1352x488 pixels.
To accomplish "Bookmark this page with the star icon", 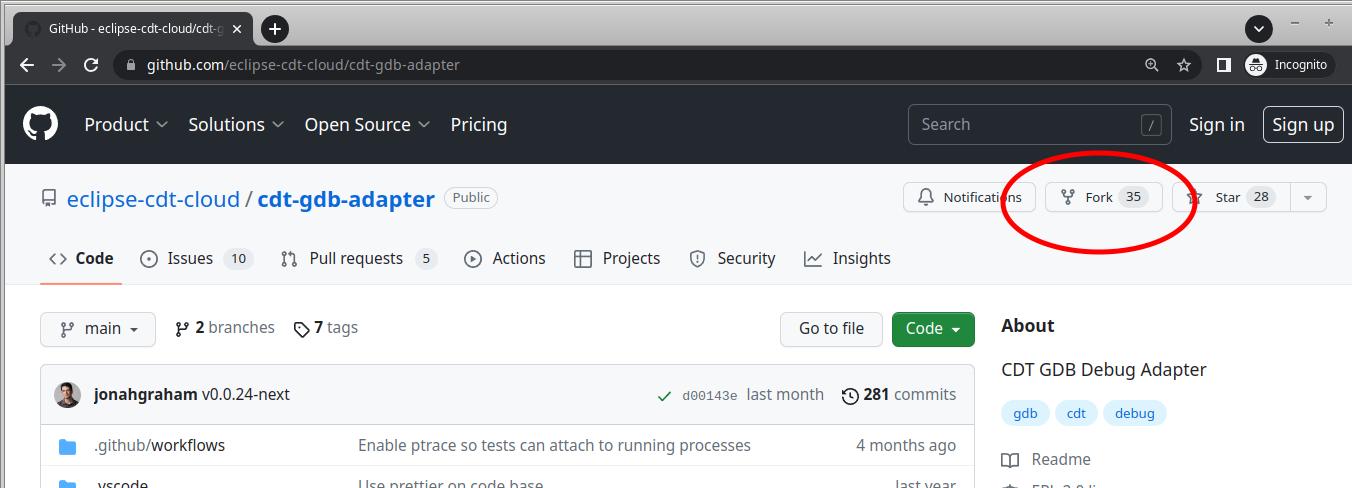I will coord(1184,65).
